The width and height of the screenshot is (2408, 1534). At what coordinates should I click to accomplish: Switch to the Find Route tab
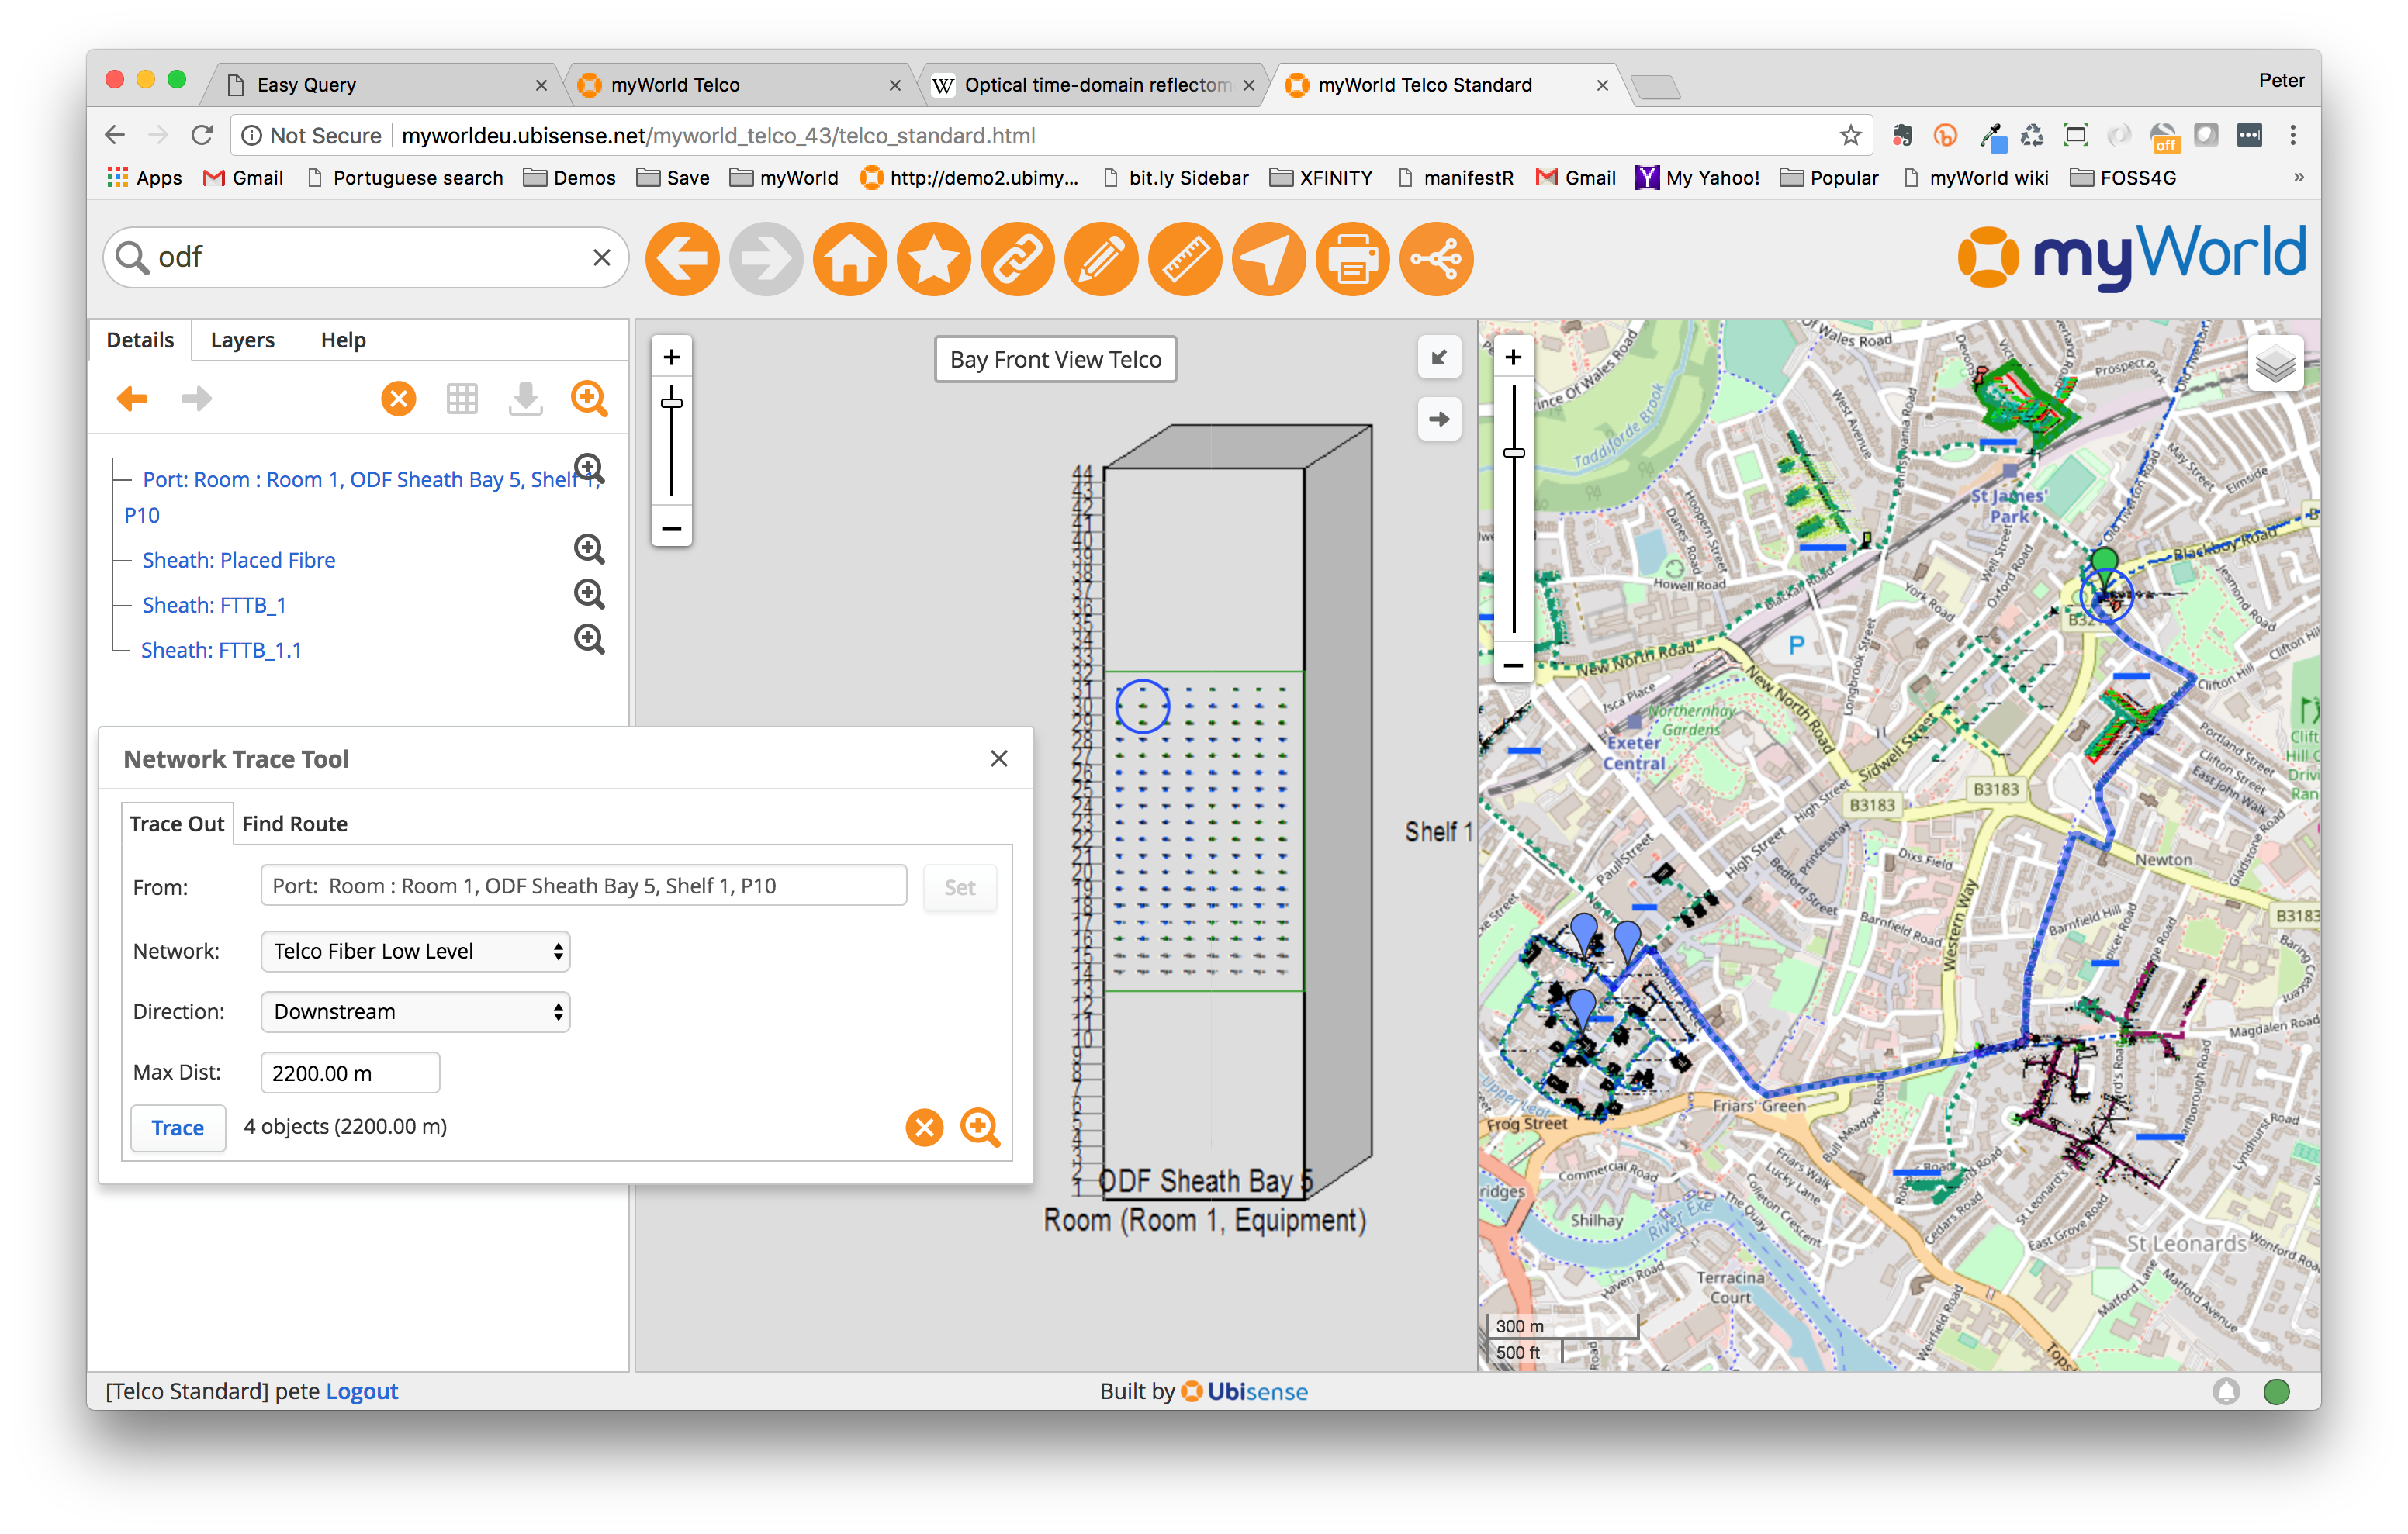point(295,824)
